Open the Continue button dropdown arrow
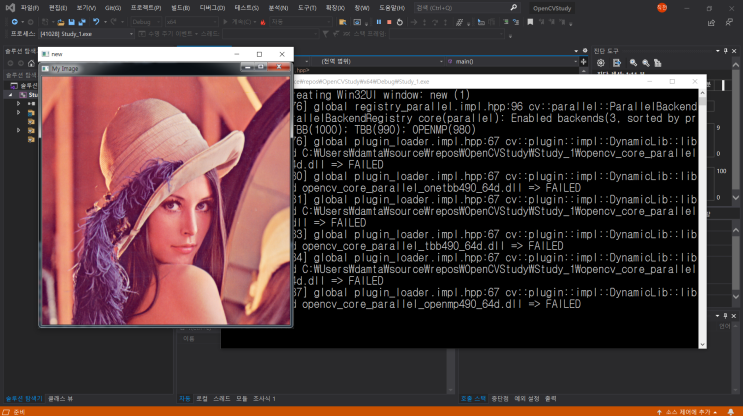 (x=255, y=22)
